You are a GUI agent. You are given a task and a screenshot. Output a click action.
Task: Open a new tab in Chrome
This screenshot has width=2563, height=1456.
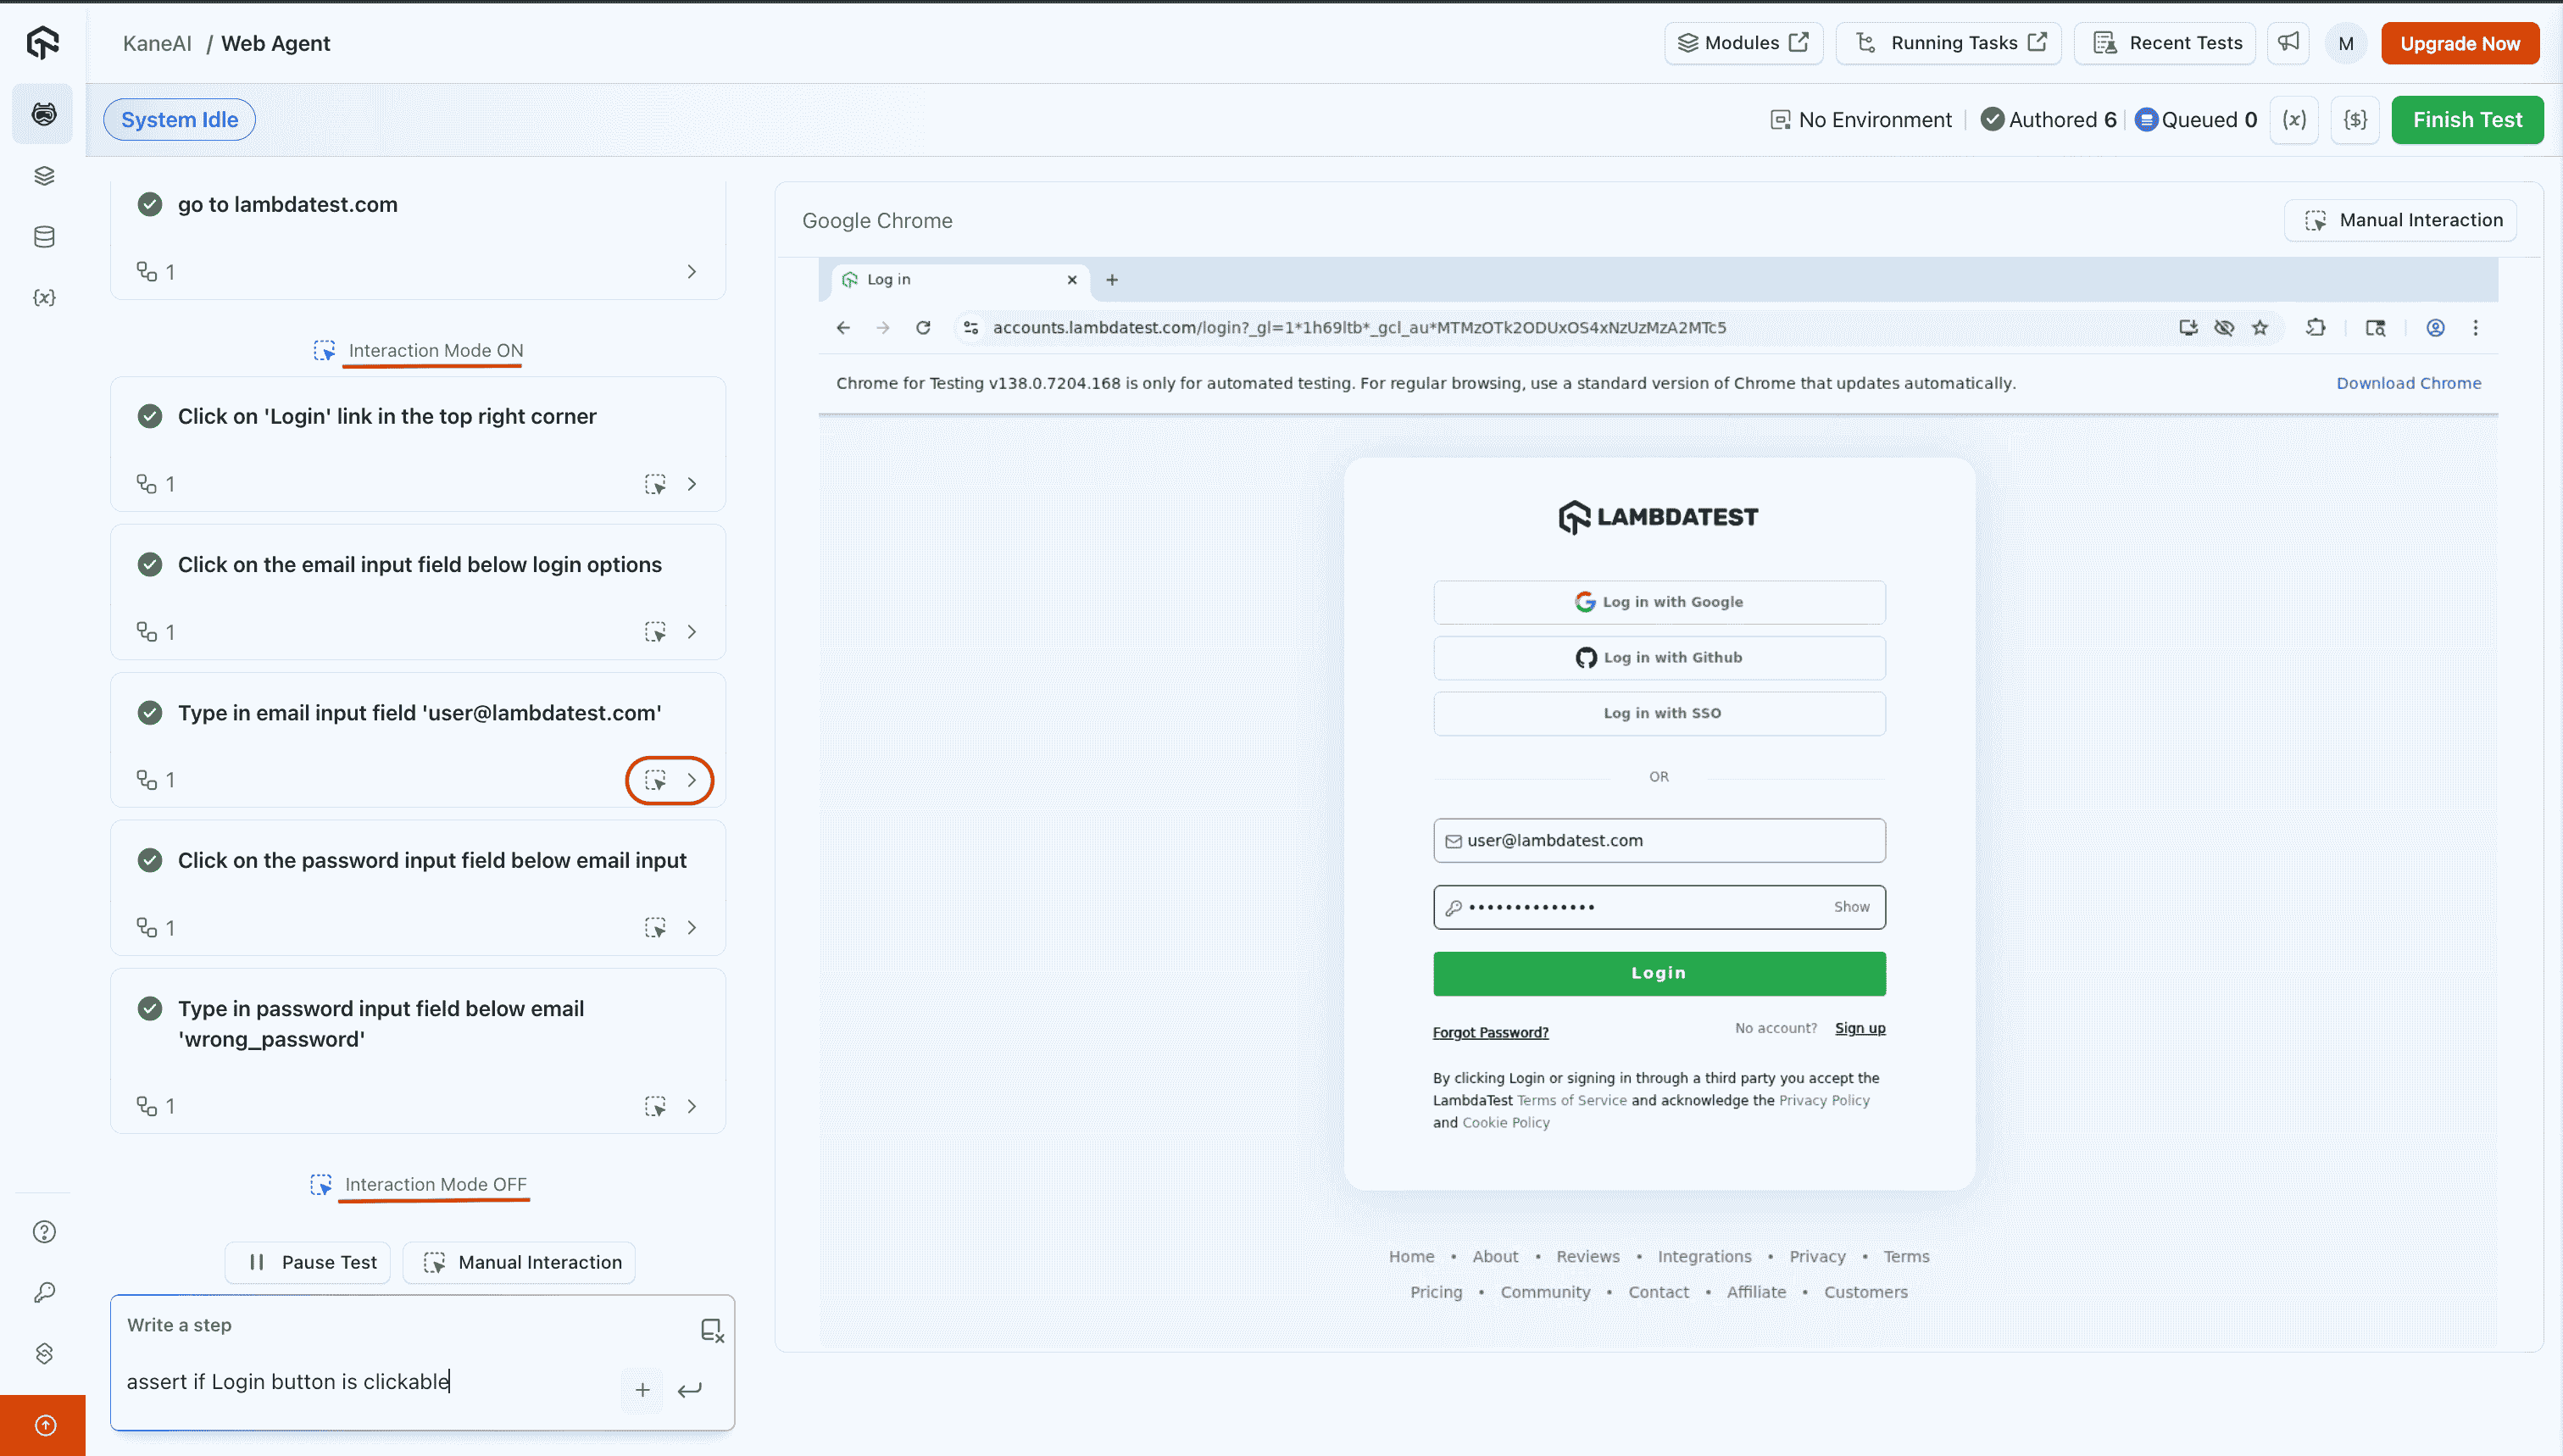click(1112, 280)
